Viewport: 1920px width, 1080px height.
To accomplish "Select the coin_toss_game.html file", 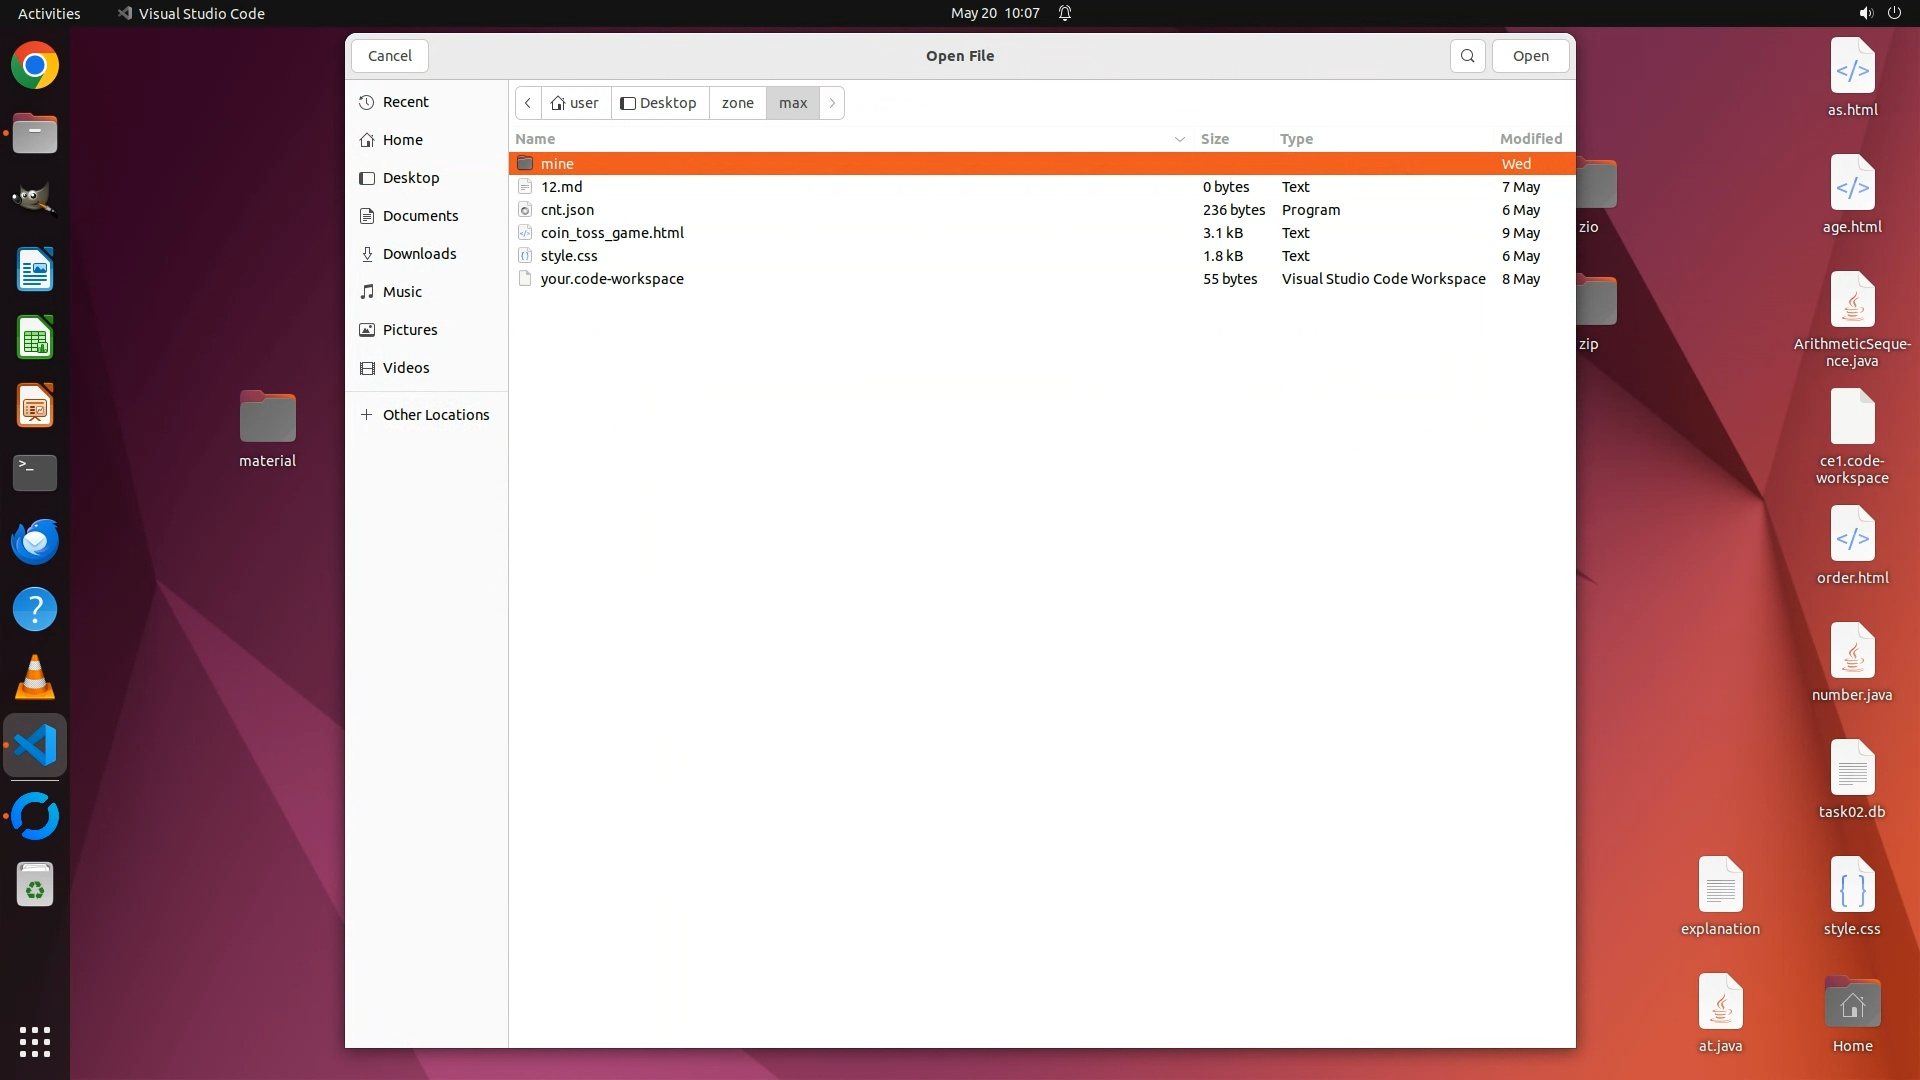I will coord(612,233).
